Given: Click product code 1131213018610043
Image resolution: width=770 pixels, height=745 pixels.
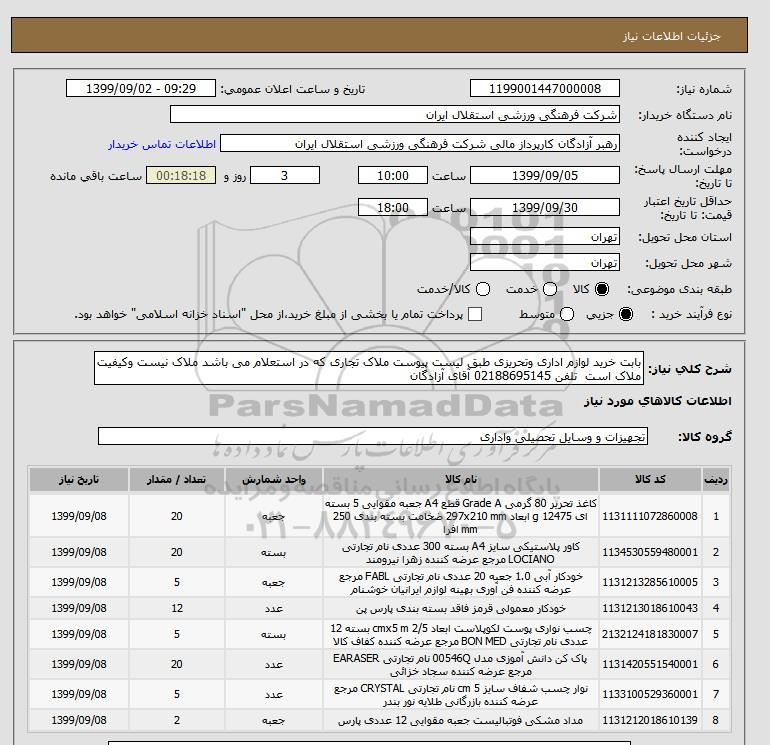Looking at the screenshot, I should pos(650,608).
